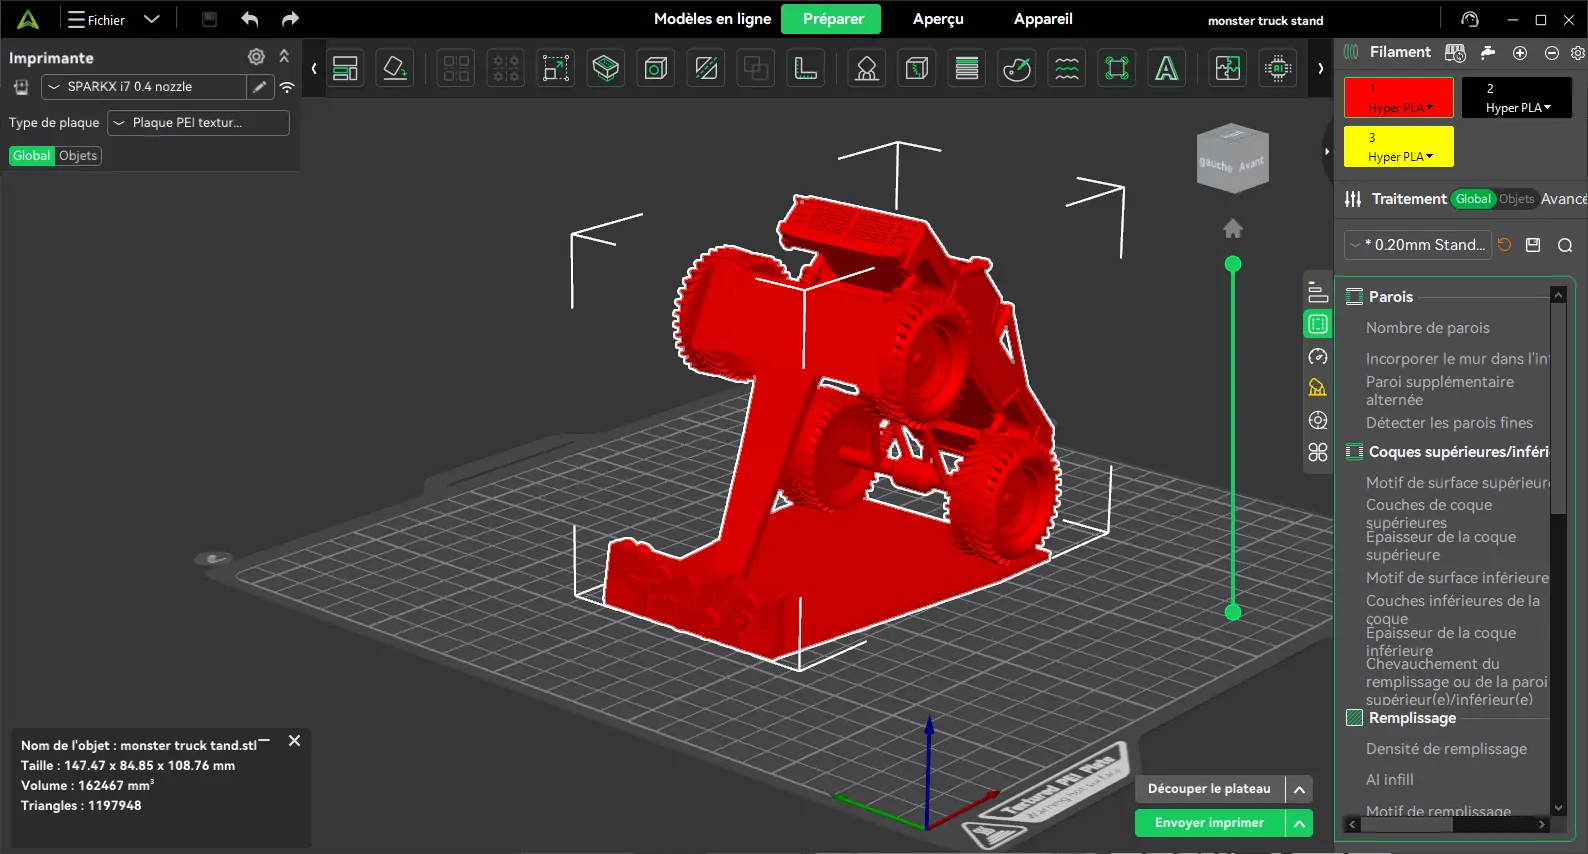Viewport: 1588px width, 854px height.
Task: Switch to the Préparer tab
Action: pyautogui.click(x=832, y=19)
